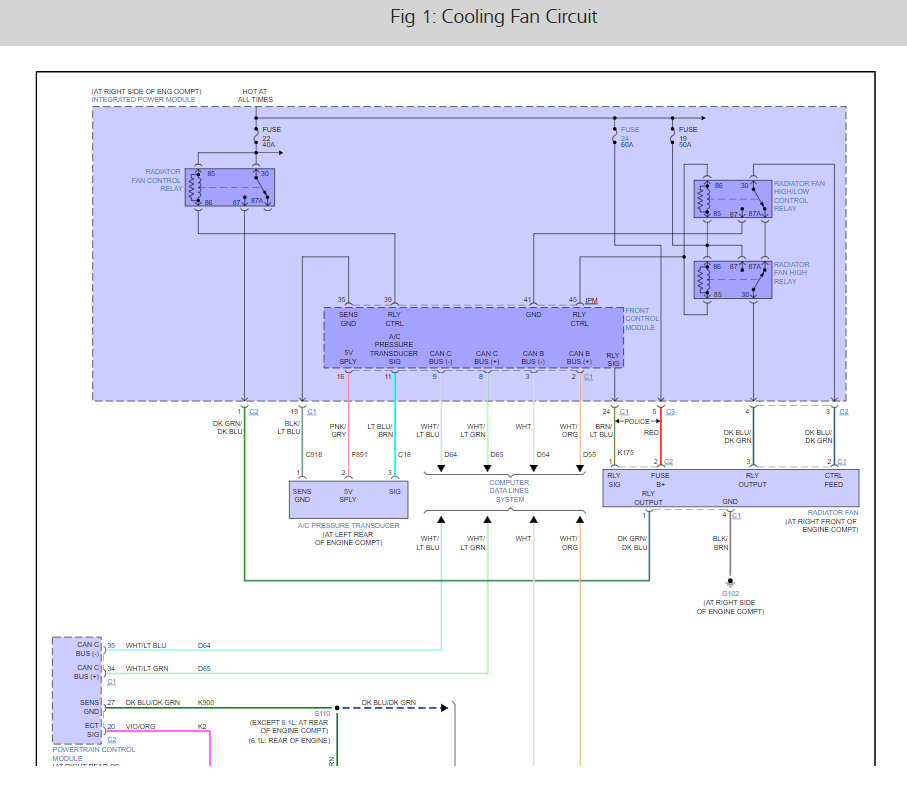Click the POLICE option label
Image resolution: width=907 pixels, height=788 pixels.
click(637, 421)
